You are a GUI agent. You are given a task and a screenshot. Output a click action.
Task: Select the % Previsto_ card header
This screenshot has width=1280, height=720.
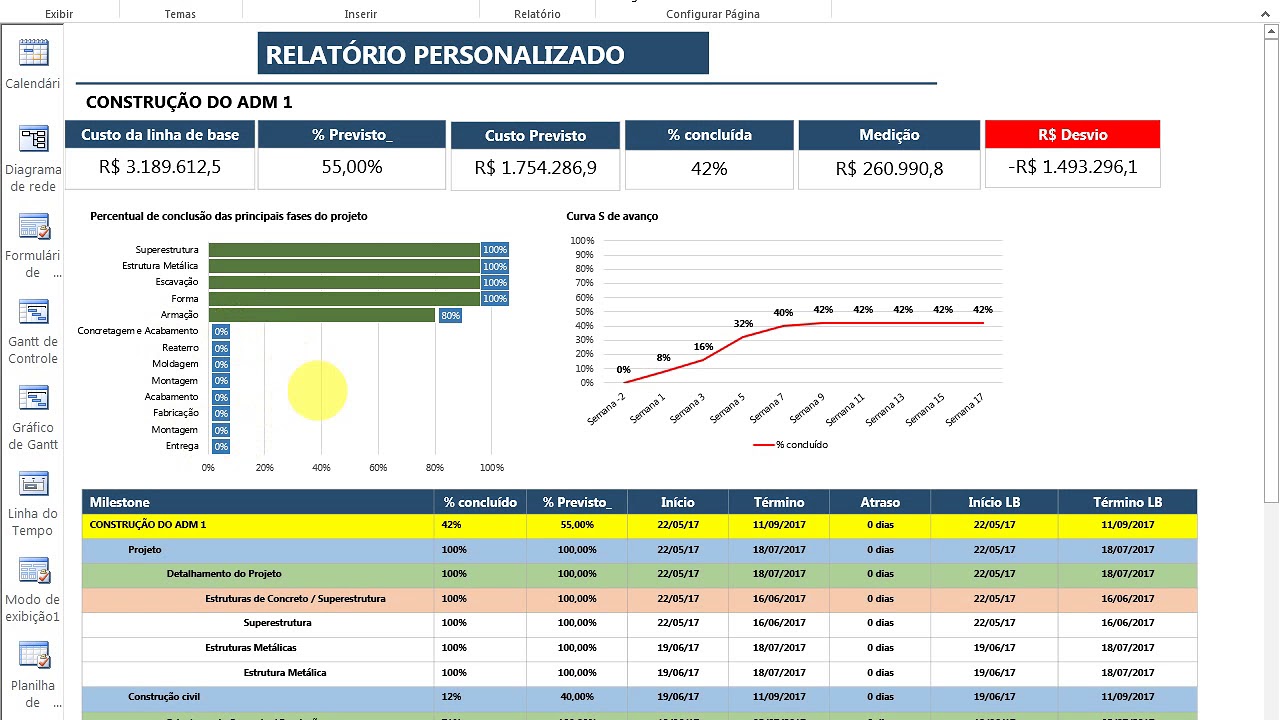click(x=352, y=134)
